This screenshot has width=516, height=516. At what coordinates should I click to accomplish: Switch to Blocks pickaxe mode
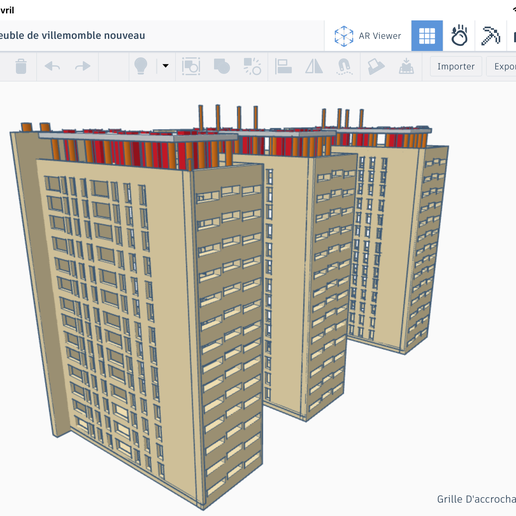[490, 36]
